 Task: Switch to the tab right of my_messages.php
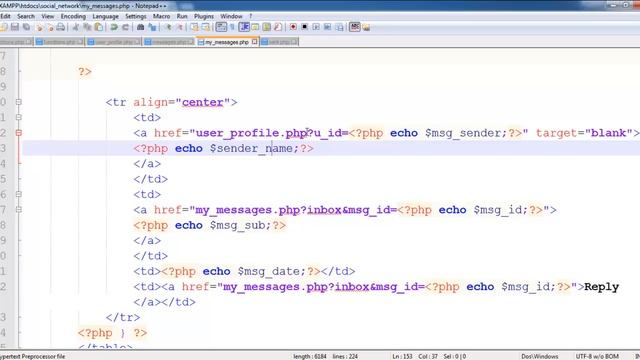point(279,42)
